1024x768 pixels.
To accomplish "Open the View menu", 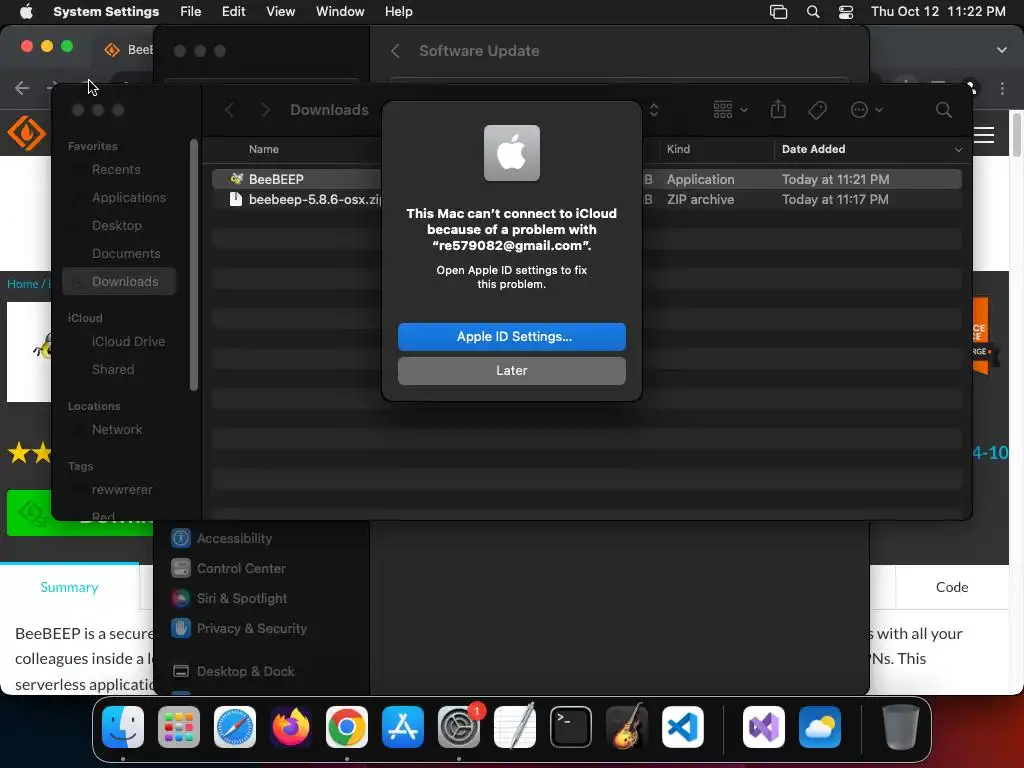I will click(280, 12).
